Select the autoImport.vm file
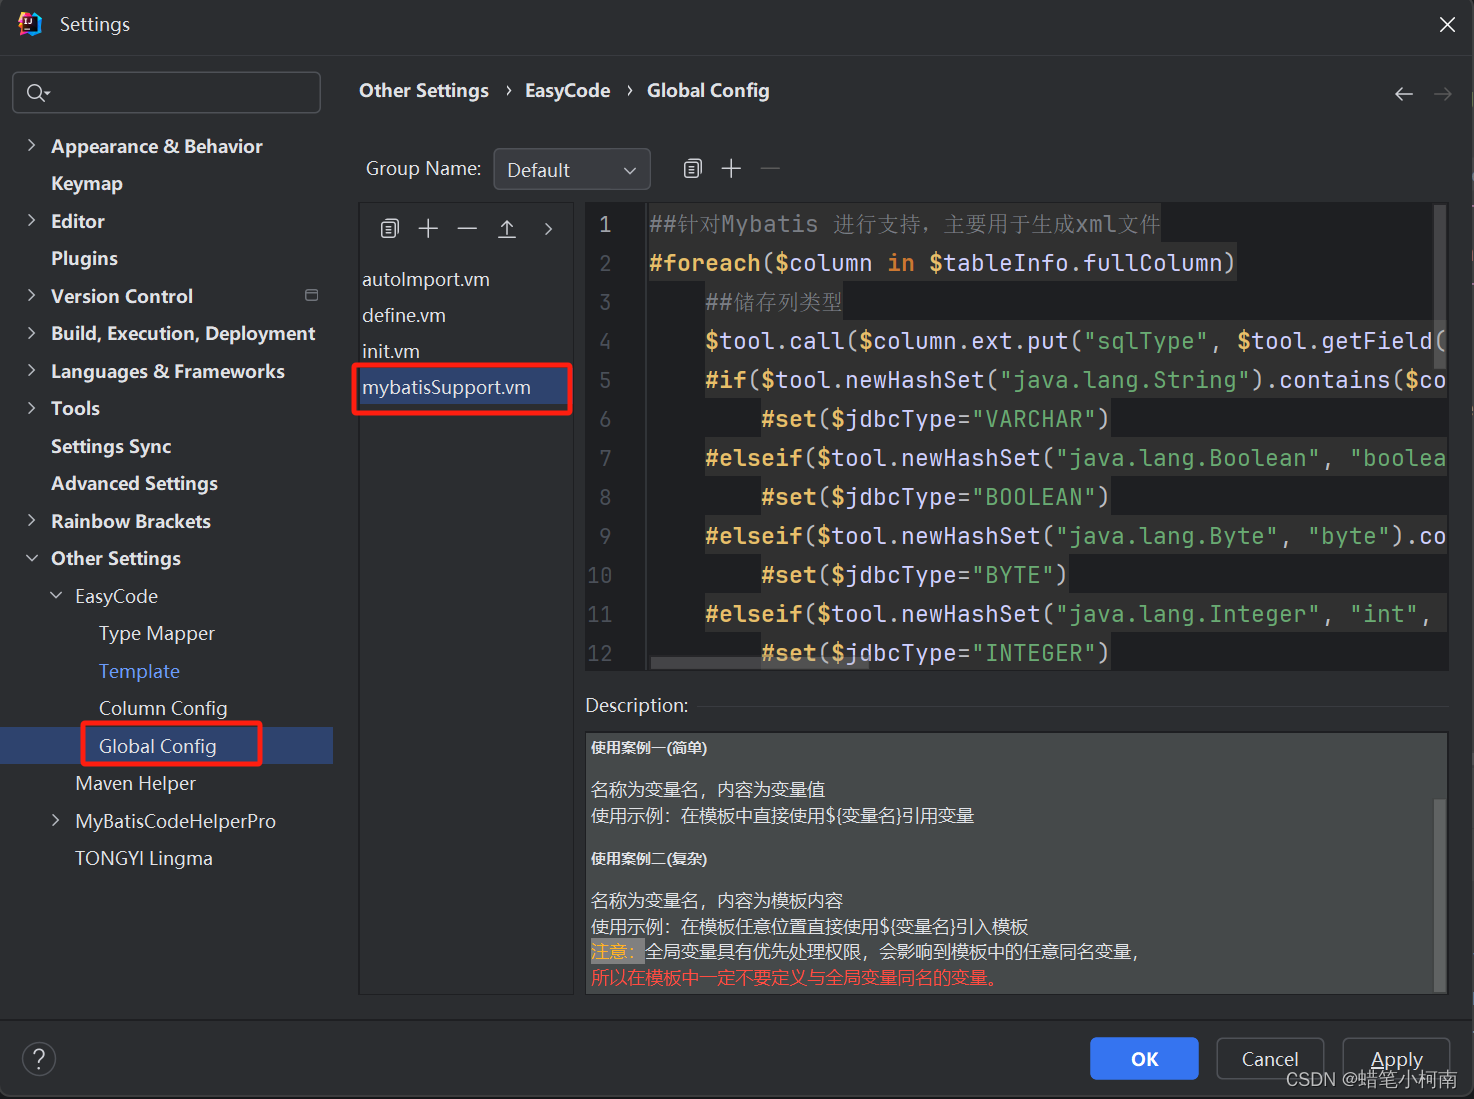Image resolution: width=1474 pixels, height=1099 pixels. click(x=426, y=279)
